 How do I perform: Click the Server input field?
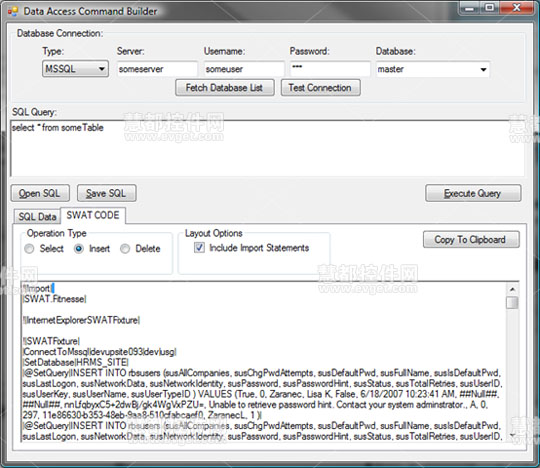[157, 69]
